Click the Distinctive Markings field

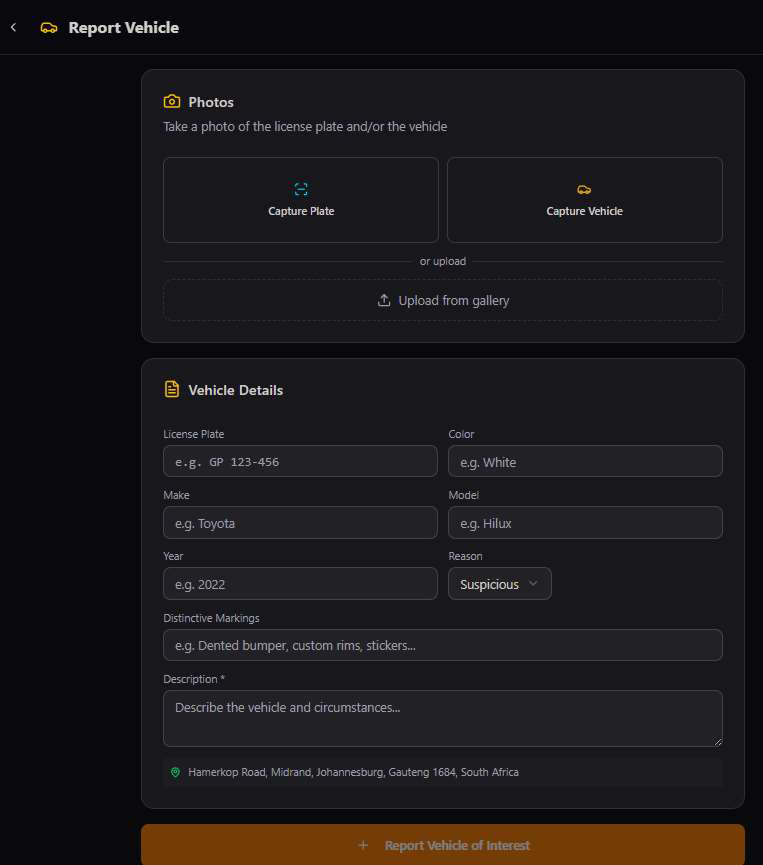[x=443, y=645]
